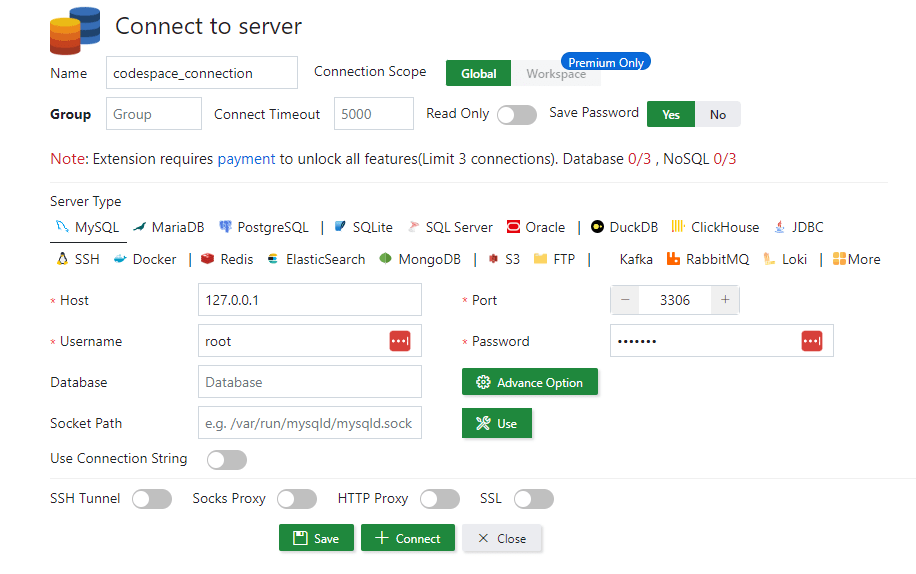
Task: Select the PostgreSQL server type
Action: point(263,227)
